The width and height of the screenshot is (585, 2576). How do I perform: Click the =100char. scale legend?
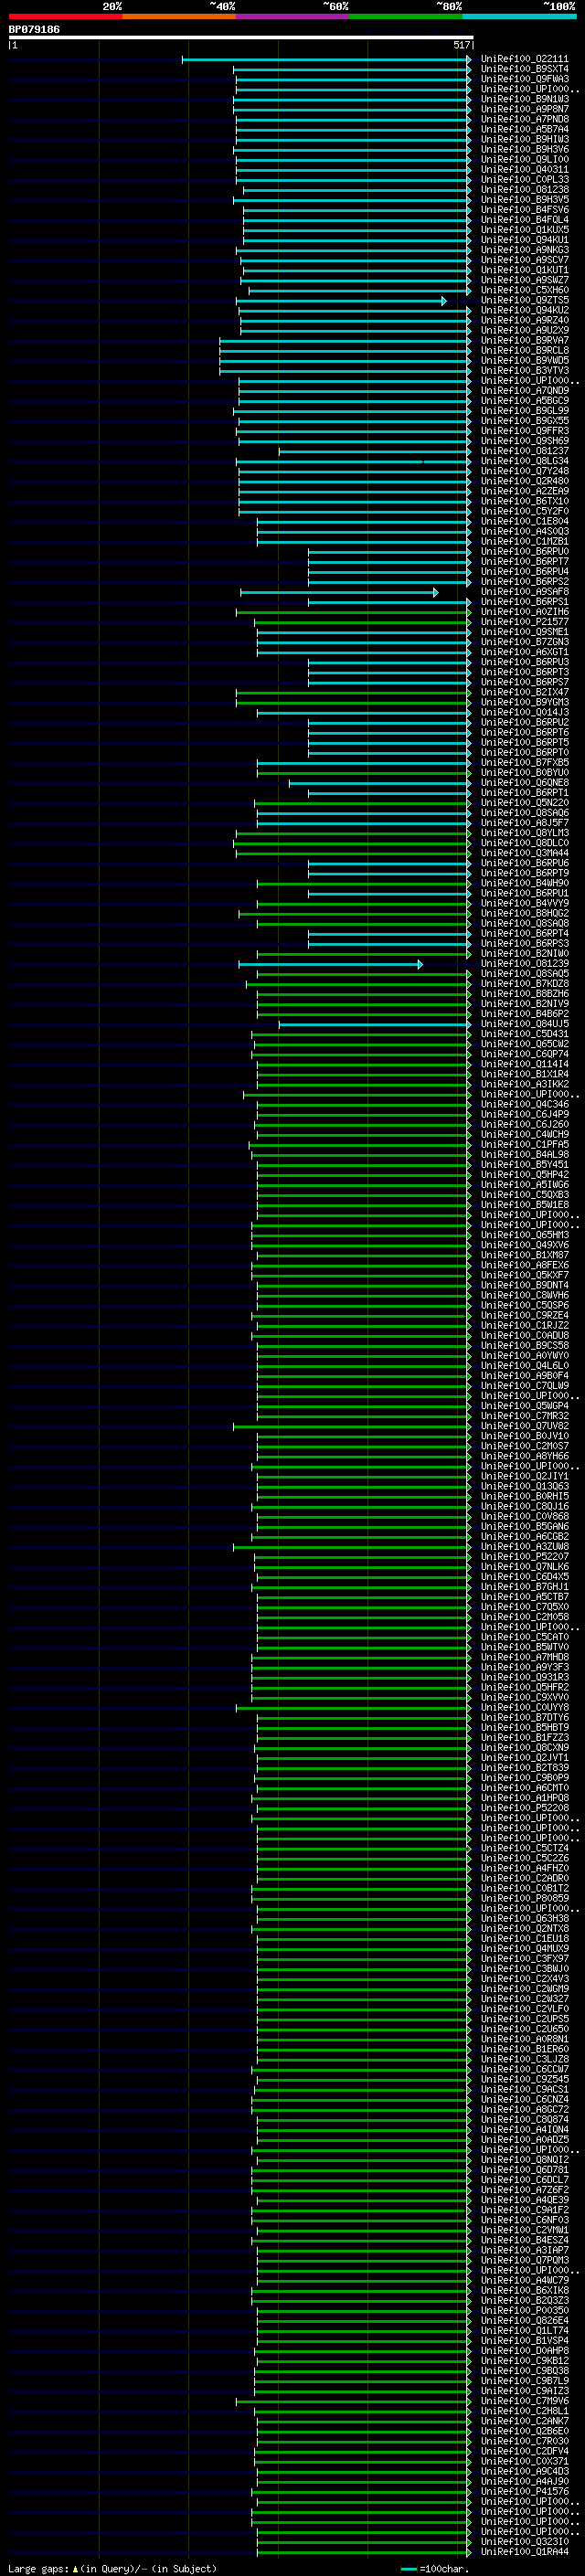pyautogui.click(x=437, y=2568)
